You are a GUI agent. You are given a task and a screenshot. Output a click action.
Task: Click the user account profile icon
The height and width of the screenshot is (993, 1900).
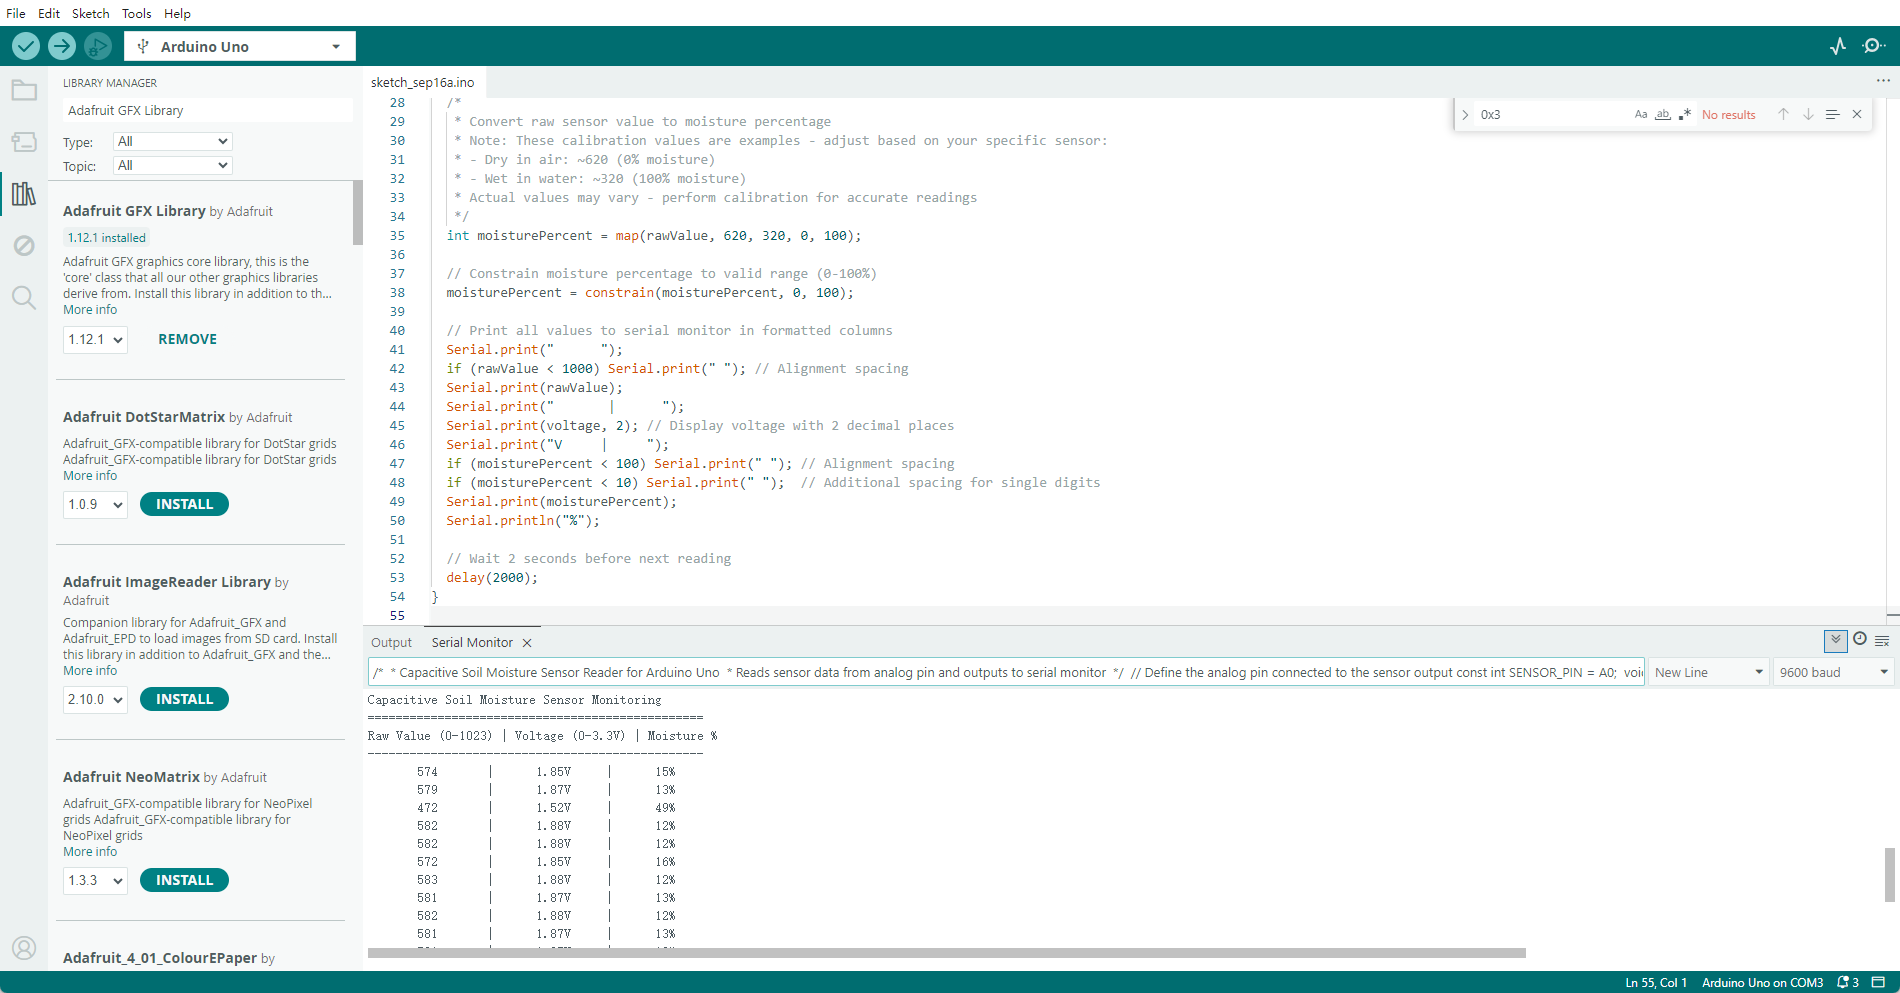pyautogui.click(x=24, y=947)
